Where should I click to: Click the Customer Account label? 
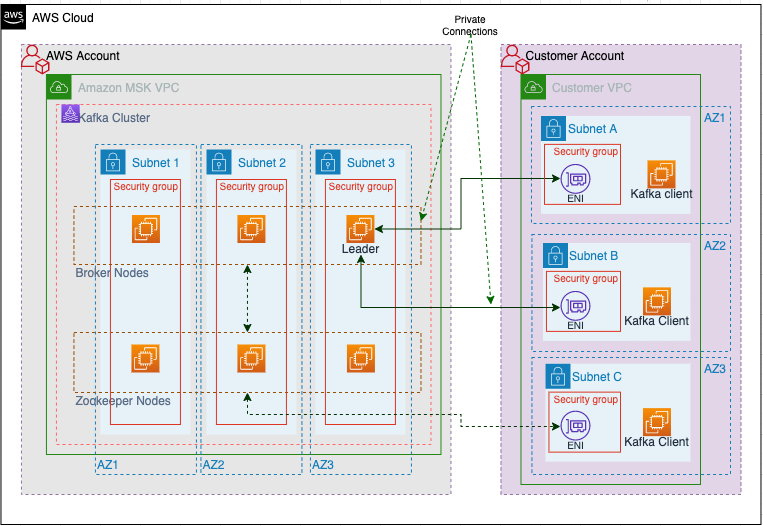575,56
